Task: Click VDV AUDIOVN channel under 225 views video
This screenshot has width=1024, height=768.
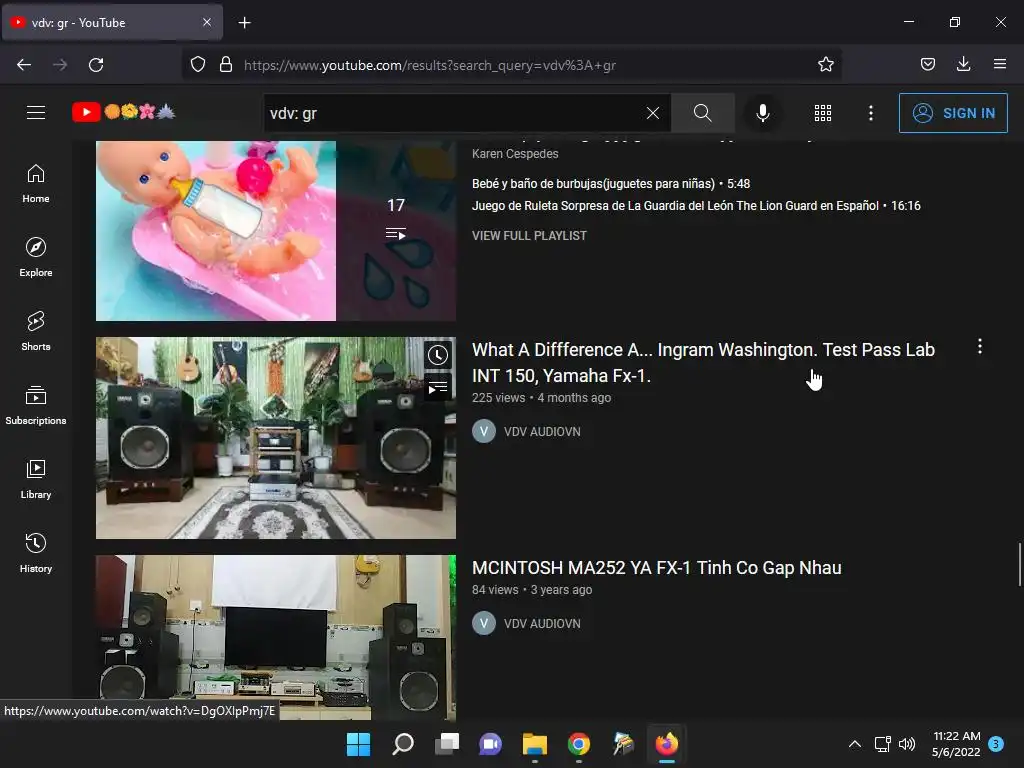Action: pos(542,432)
